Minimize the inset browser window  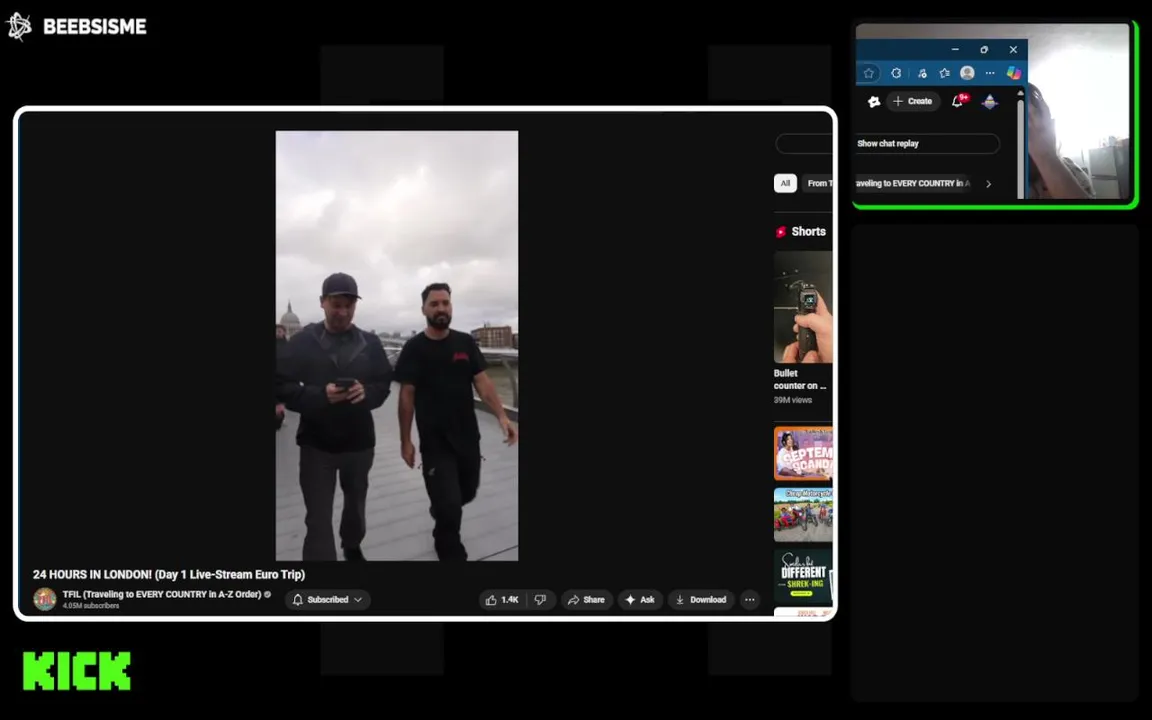(954, 49)
